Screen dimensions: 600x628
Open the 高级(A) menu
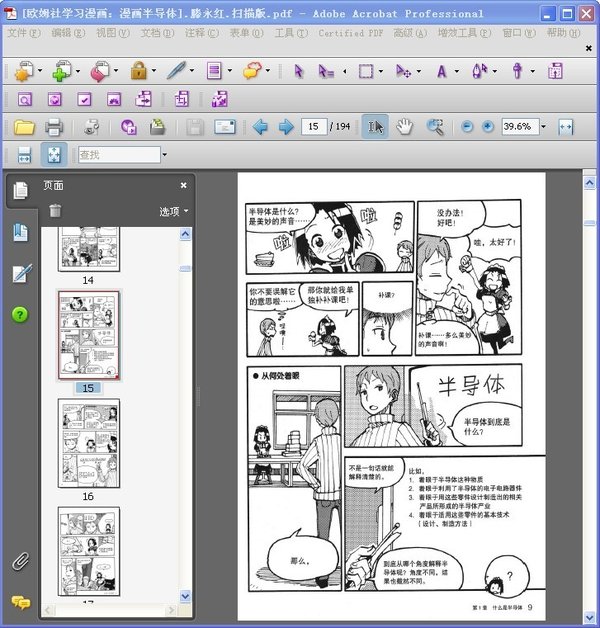(x=411, y=33)
